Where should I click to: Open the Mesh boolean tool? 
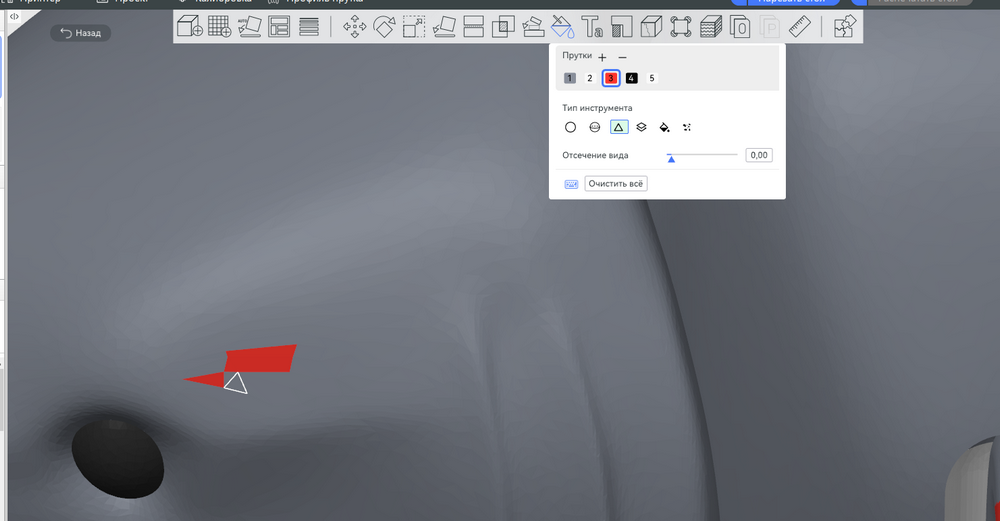(x=503, y=27)
